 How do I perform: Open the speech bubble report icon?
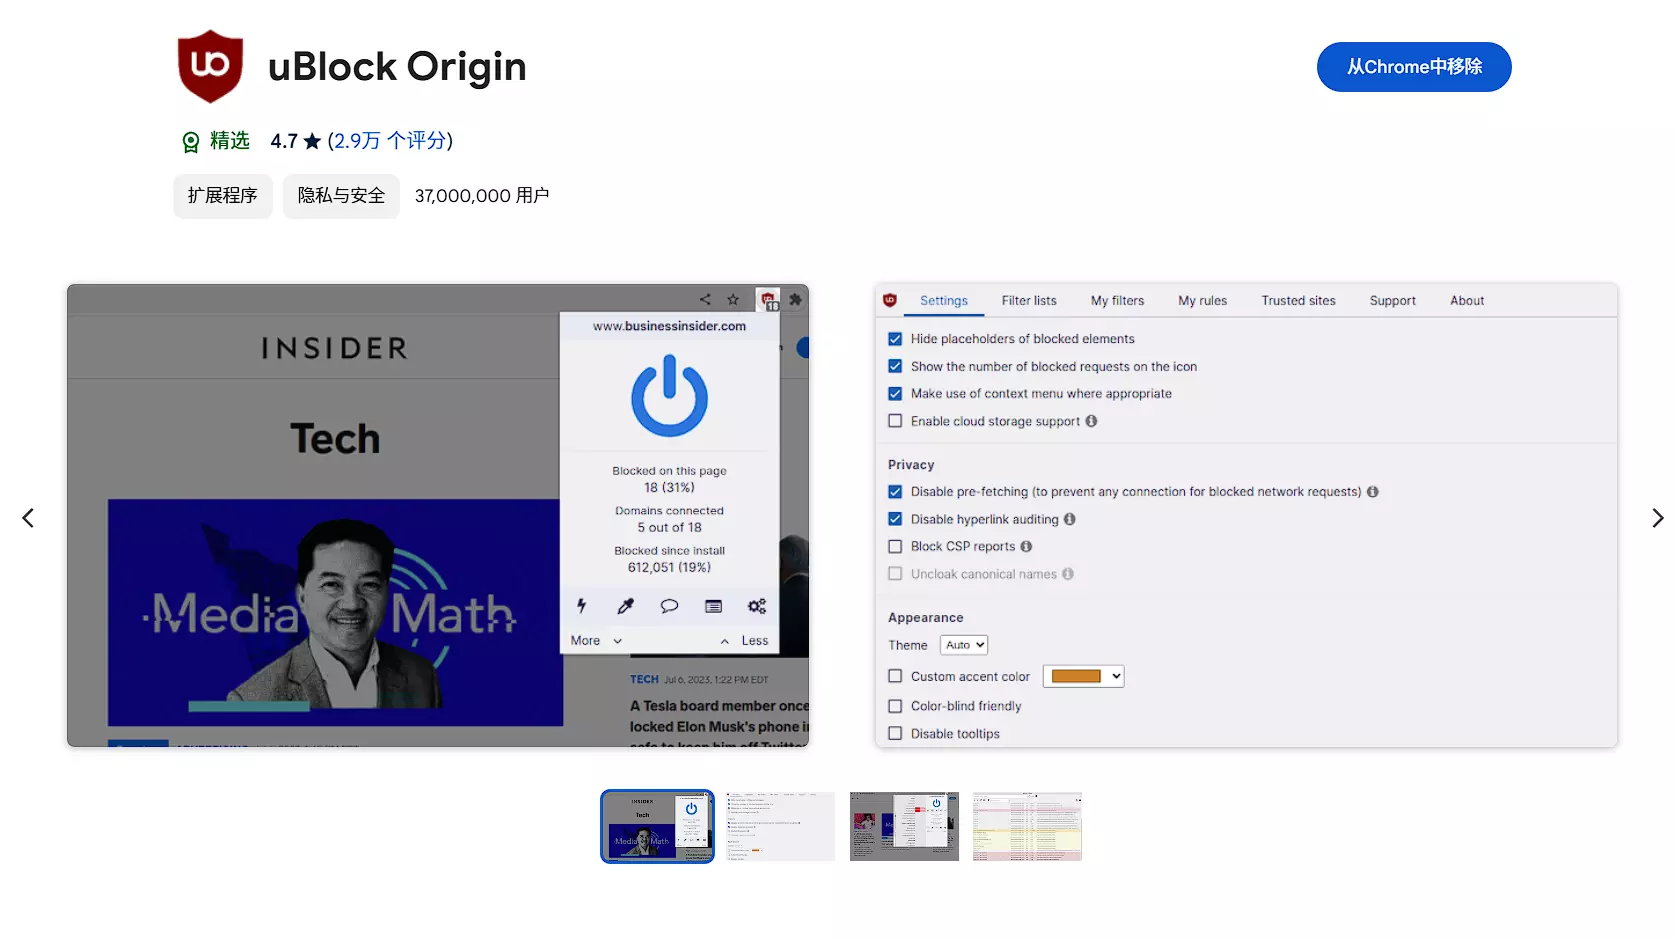(x=669, y=606)
